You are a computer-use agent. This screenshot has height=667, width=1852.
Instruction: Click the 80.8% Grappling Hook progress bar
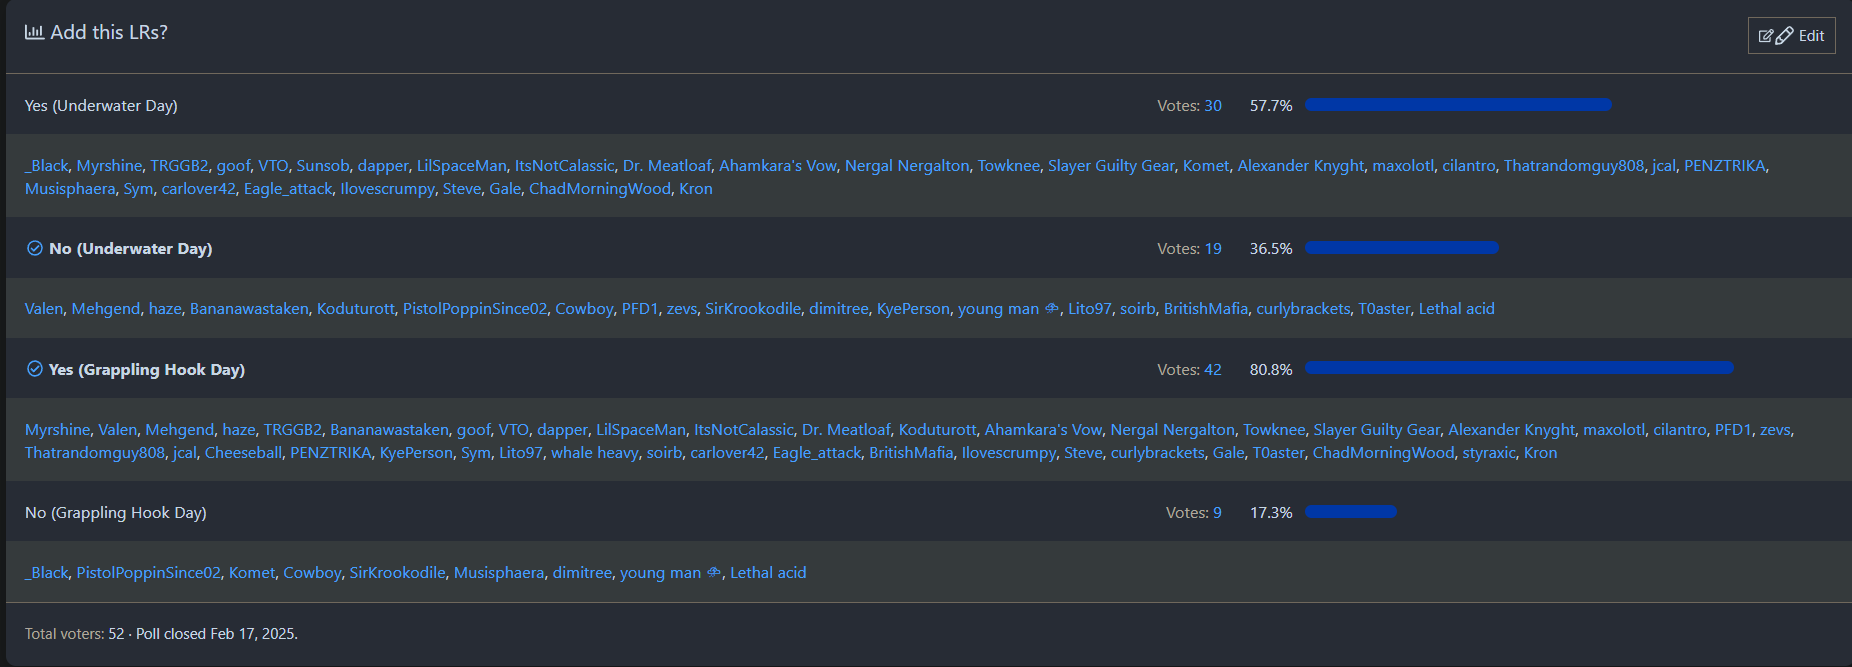coord(1519,368)
